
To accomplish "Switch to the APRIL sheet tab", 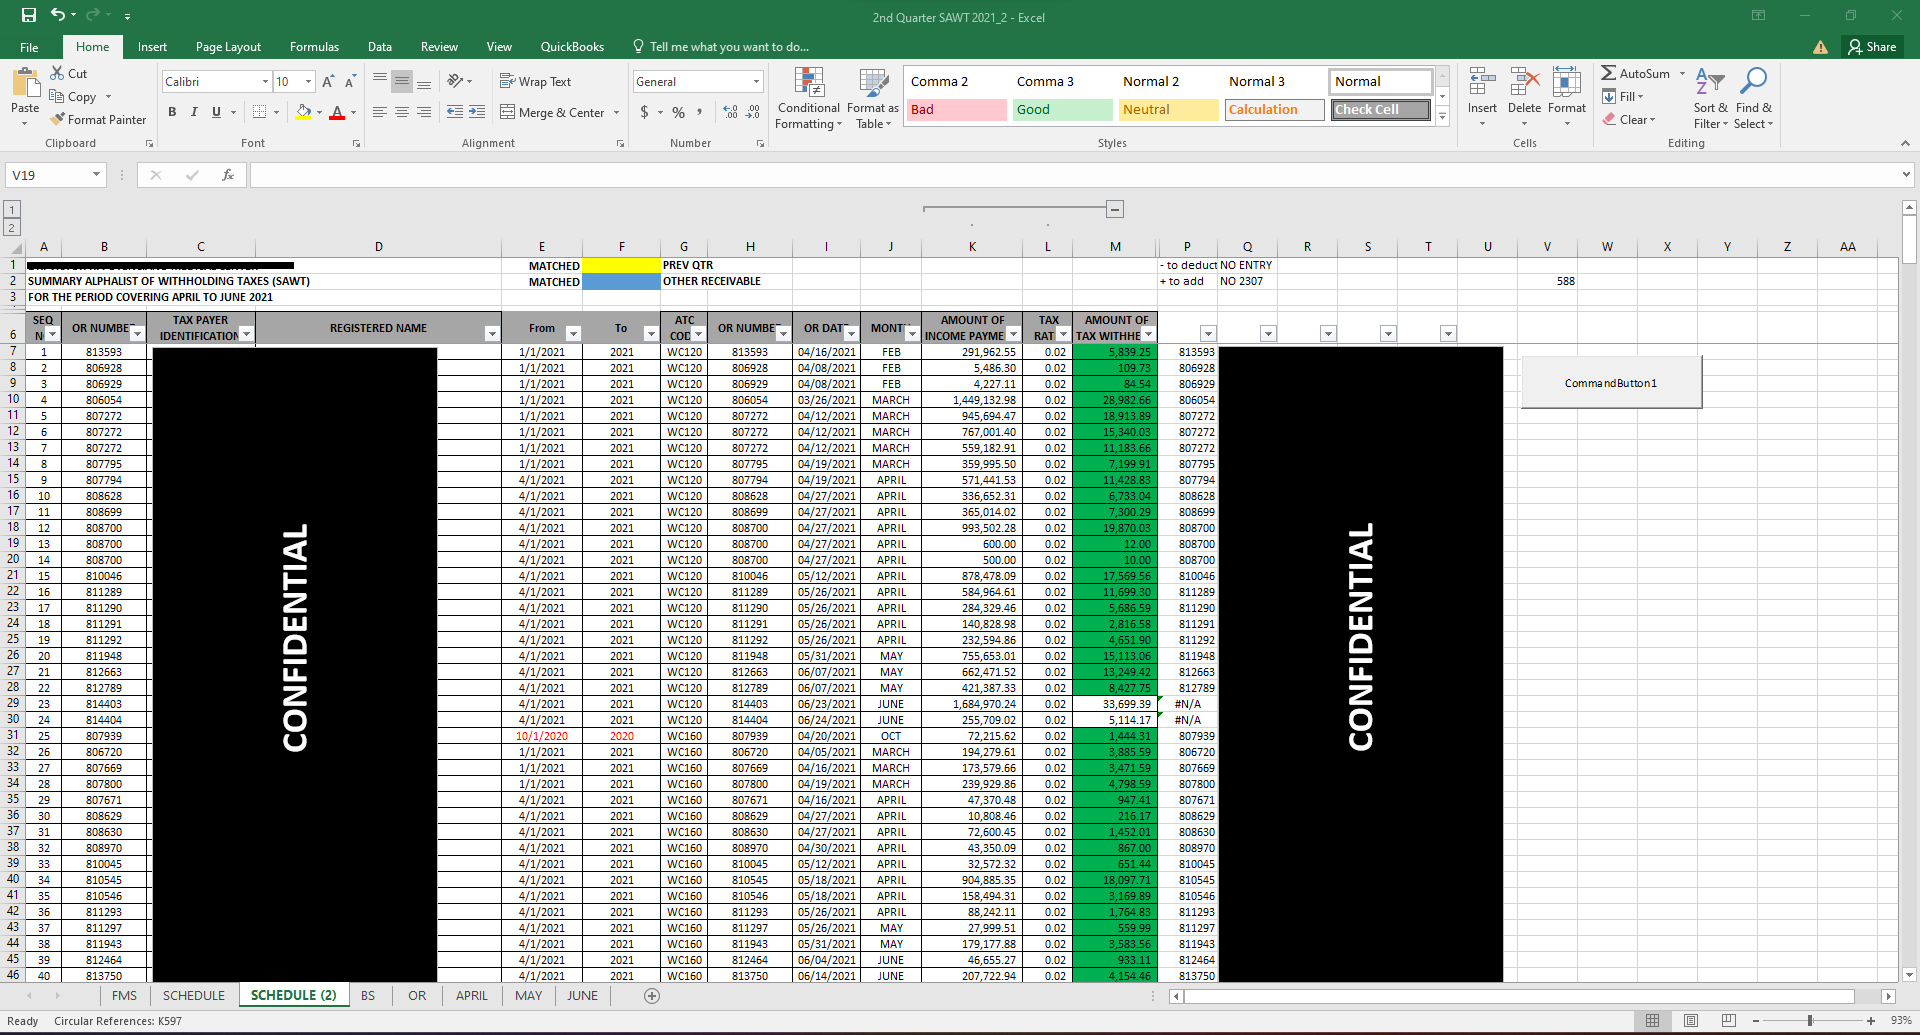I will 471,996.
